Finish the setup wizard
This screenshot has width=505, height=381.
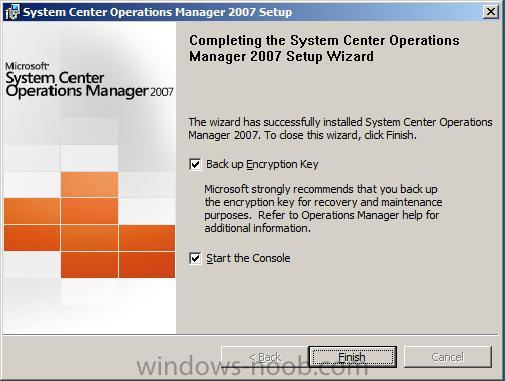[352, 357]
